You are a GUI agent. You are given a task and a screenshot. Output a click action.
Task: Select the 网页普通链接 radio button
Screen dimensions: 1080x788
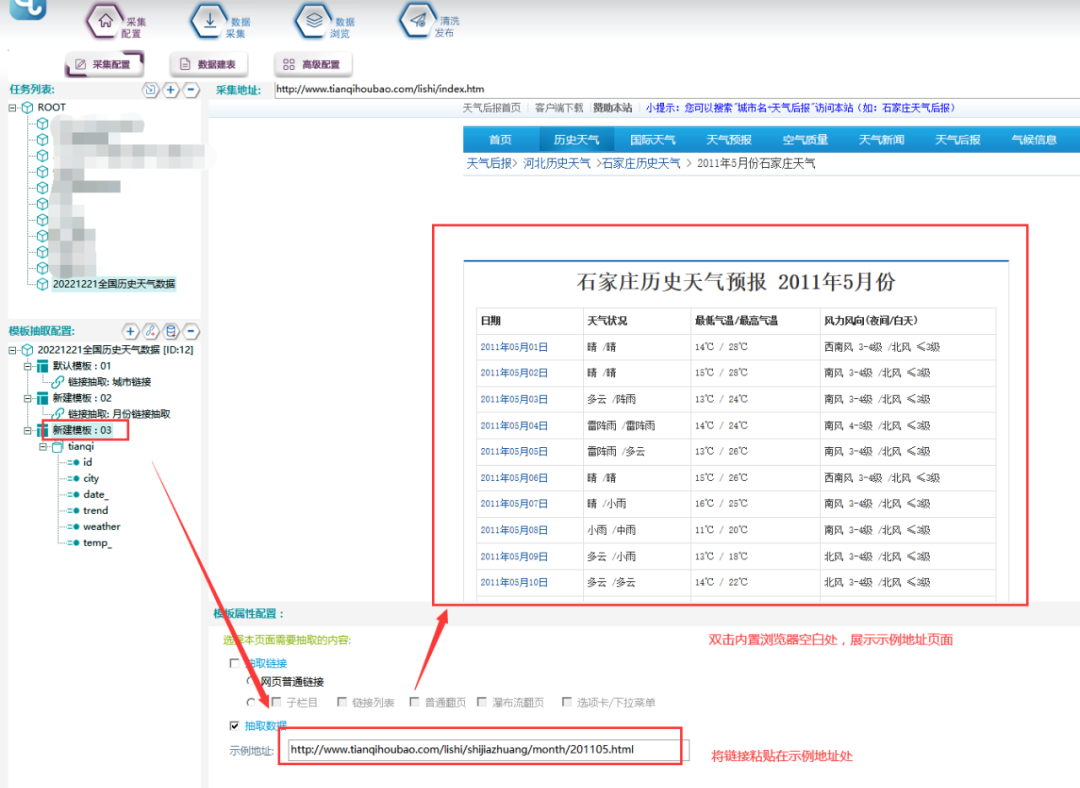coord(252,681)
